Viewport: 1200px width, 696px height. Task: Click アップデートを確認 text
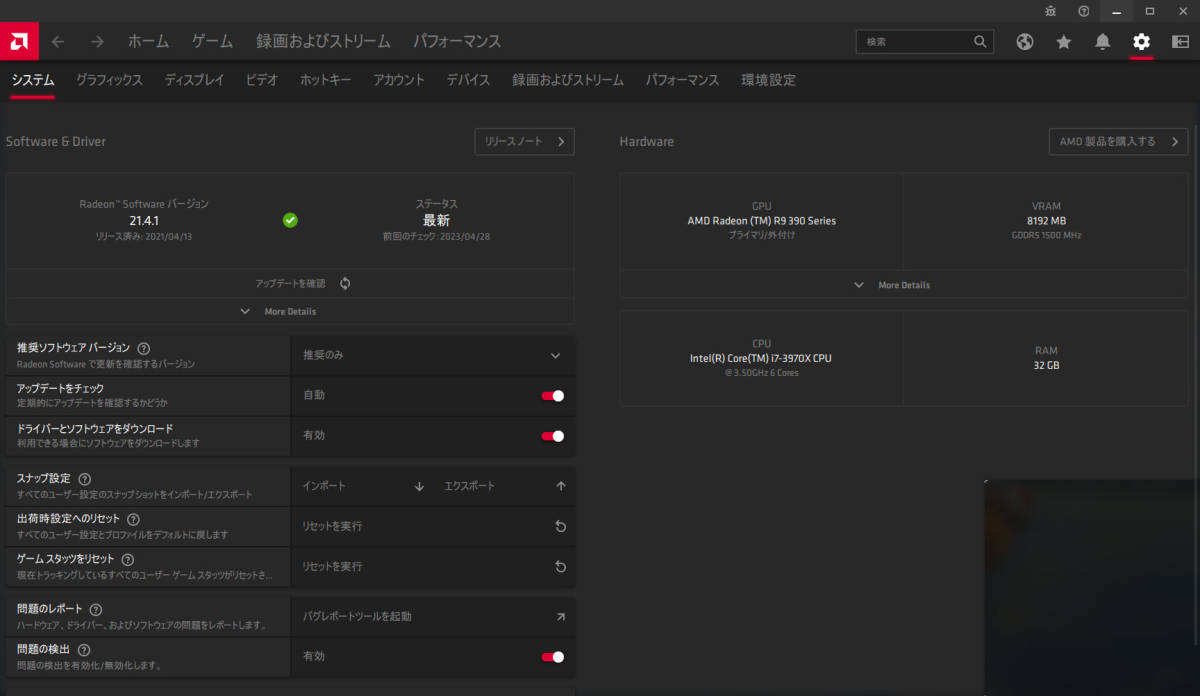(x=290, y=283)
